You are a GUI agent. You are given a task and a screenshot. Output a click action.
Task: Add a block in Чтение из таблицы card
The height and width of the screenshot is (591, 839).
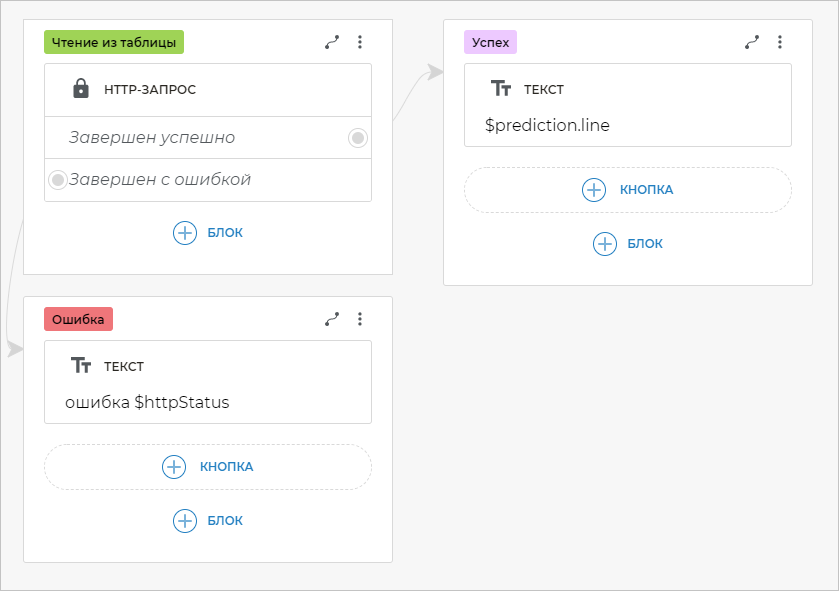coord(208,233)
